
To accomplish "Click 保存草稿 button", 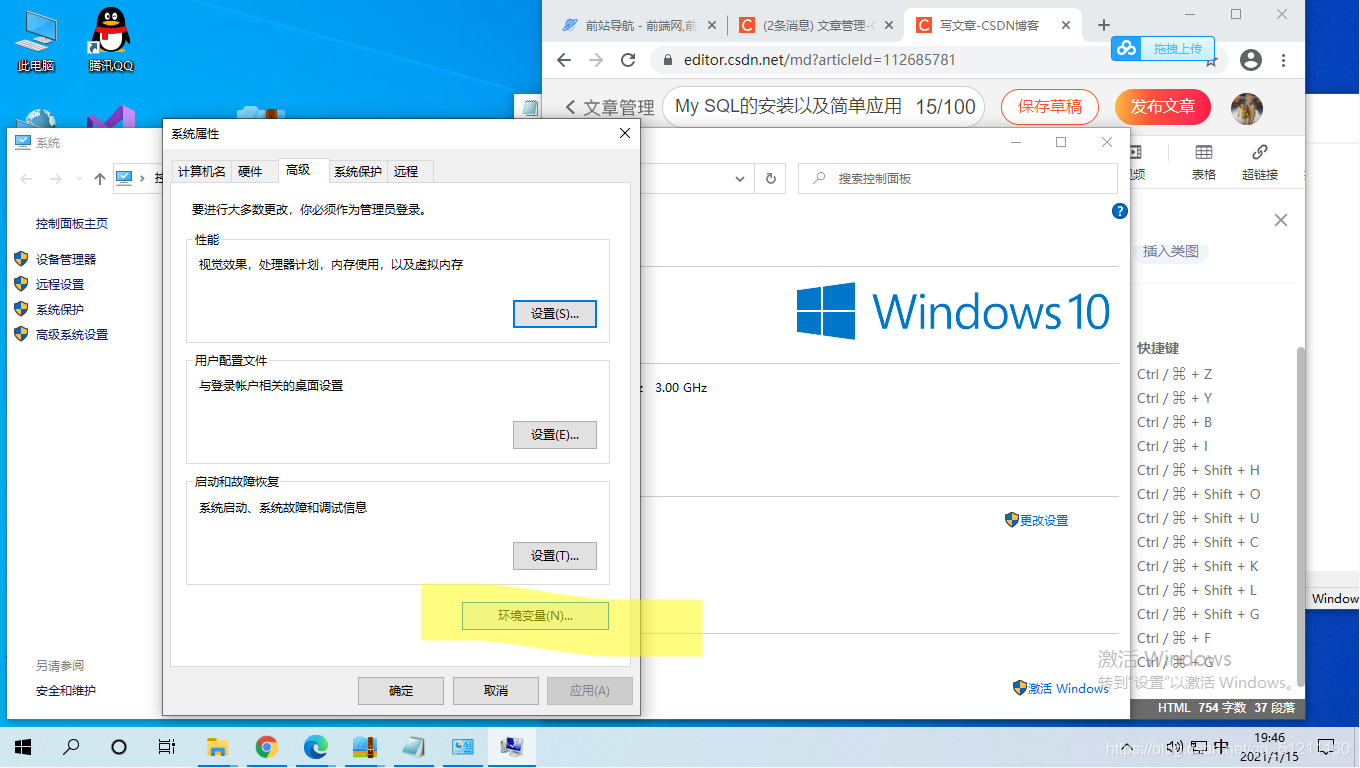I will coord(1050,107).
